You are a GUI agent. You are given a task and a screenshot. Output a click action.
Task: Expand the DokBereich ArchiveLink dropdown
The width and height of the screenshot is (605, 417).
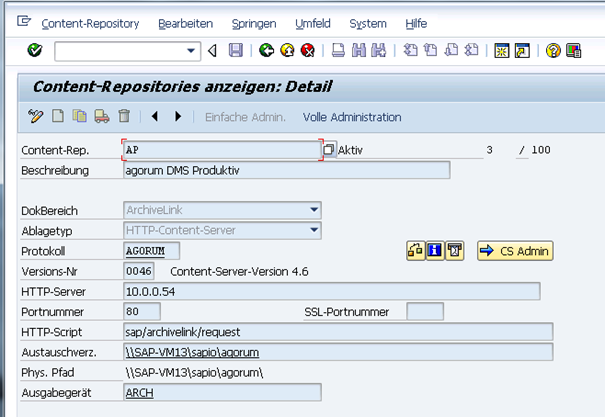click(314, 210)
